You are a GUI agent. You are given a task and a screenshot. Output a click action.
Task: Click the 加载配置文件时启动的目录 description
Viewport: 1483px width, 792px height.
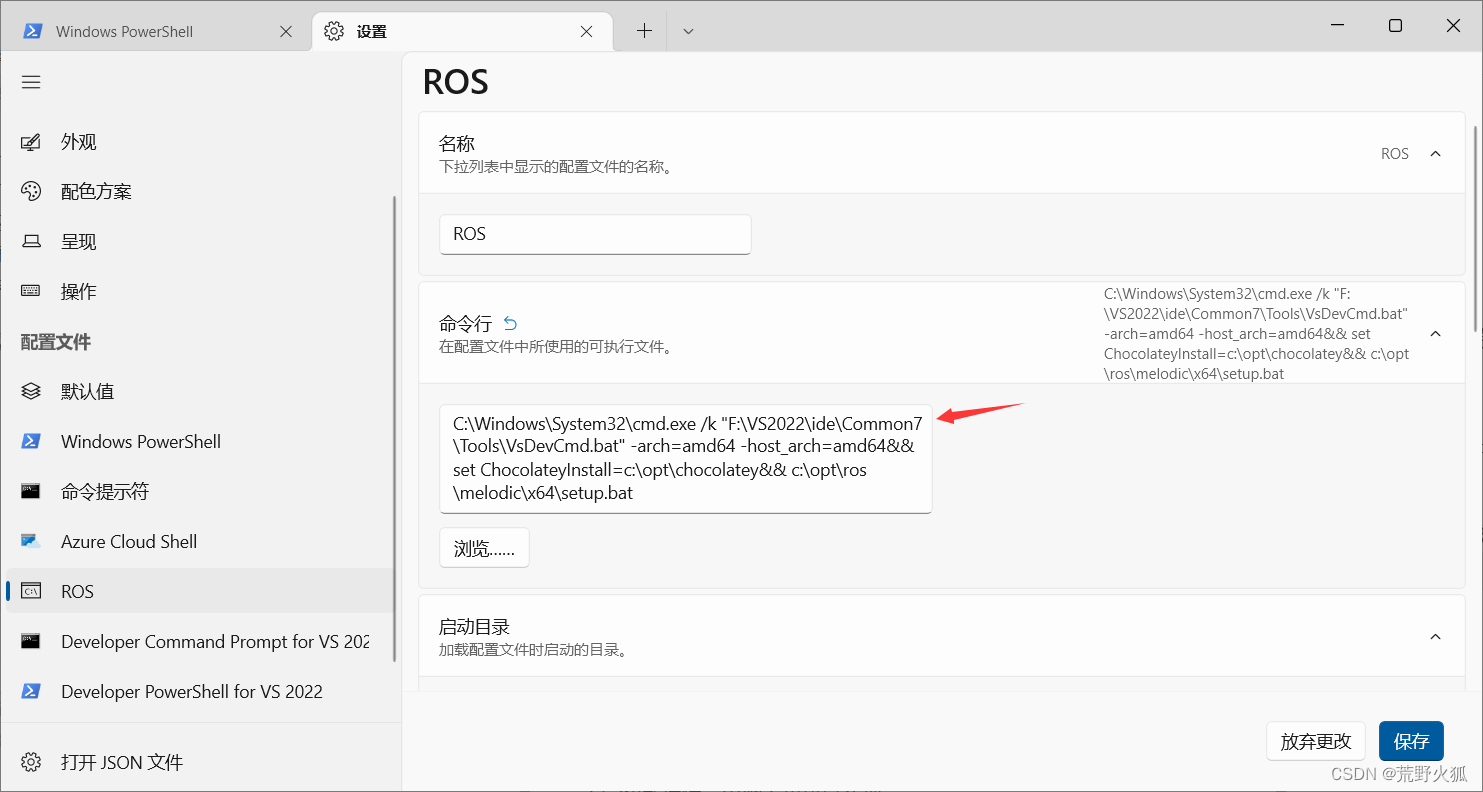(534, 650)
